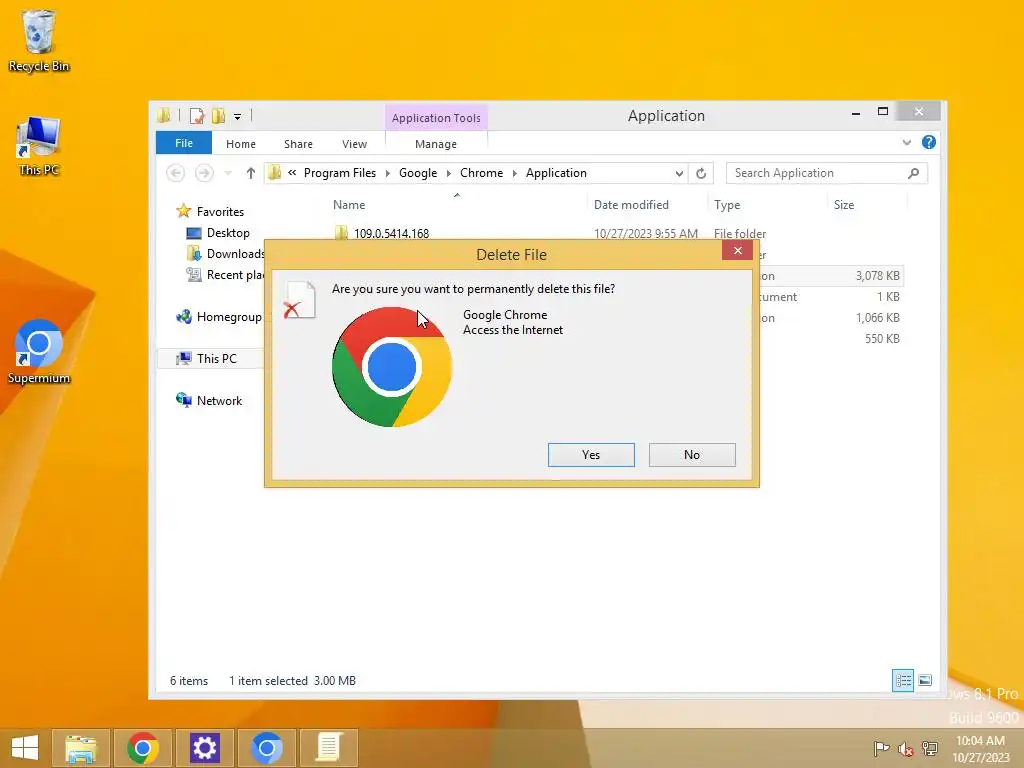Open Action Center flag tray icon
This screenshot has height=768, width=1024.
pyautogui.click(x=881, y=748)
